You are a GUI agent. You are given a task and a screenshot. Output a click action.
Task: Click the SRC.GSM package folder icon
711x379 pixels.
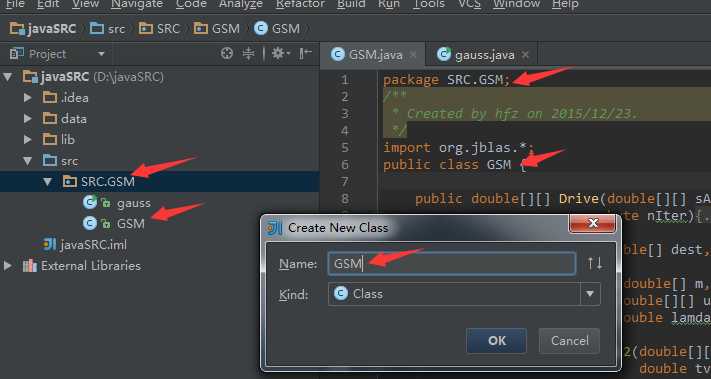69,182
